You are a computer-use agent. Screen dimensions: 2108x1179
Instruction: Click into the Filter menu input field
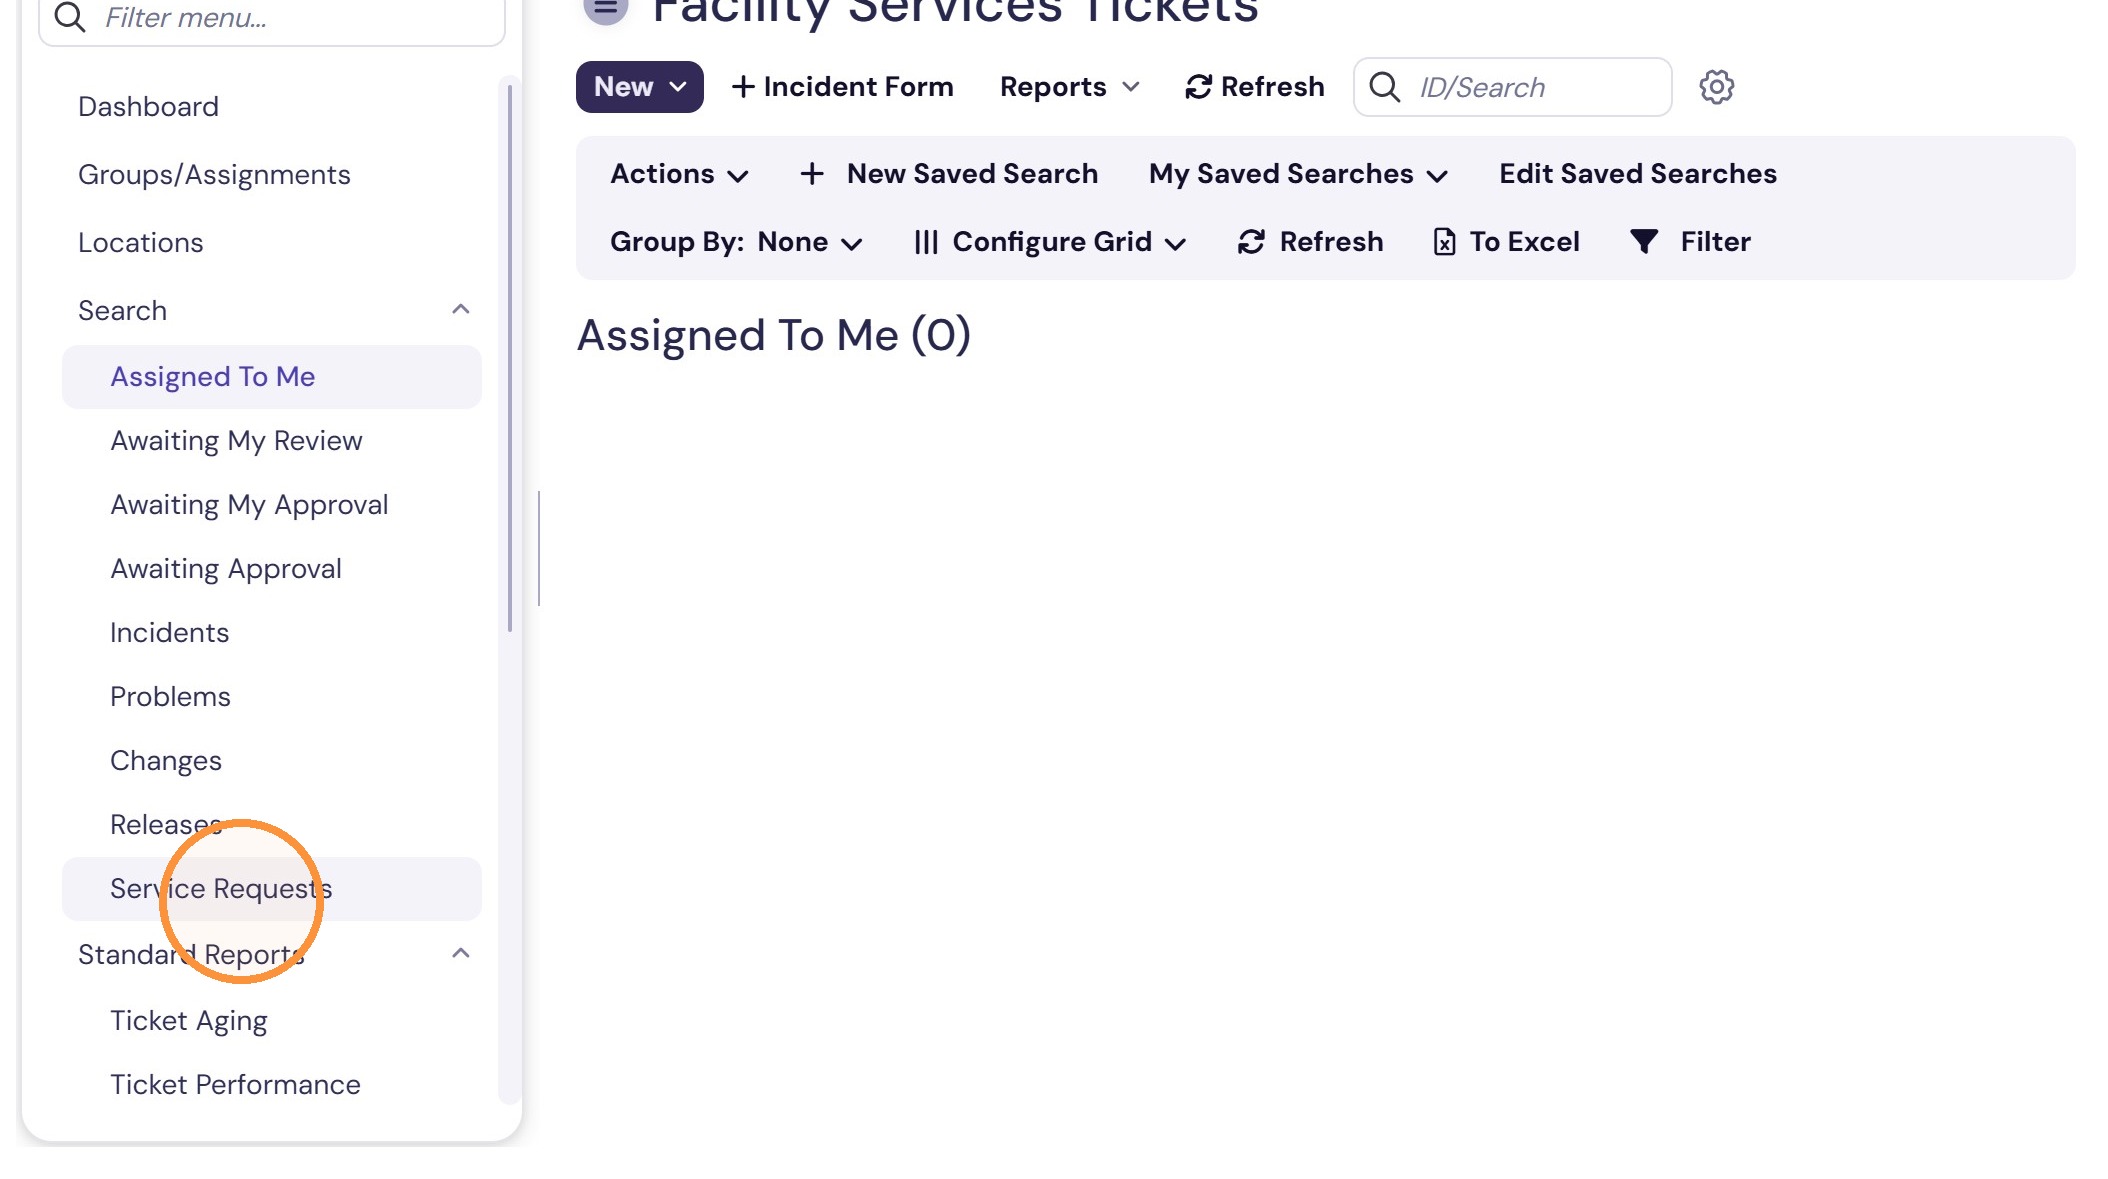(x=272, y=18)
